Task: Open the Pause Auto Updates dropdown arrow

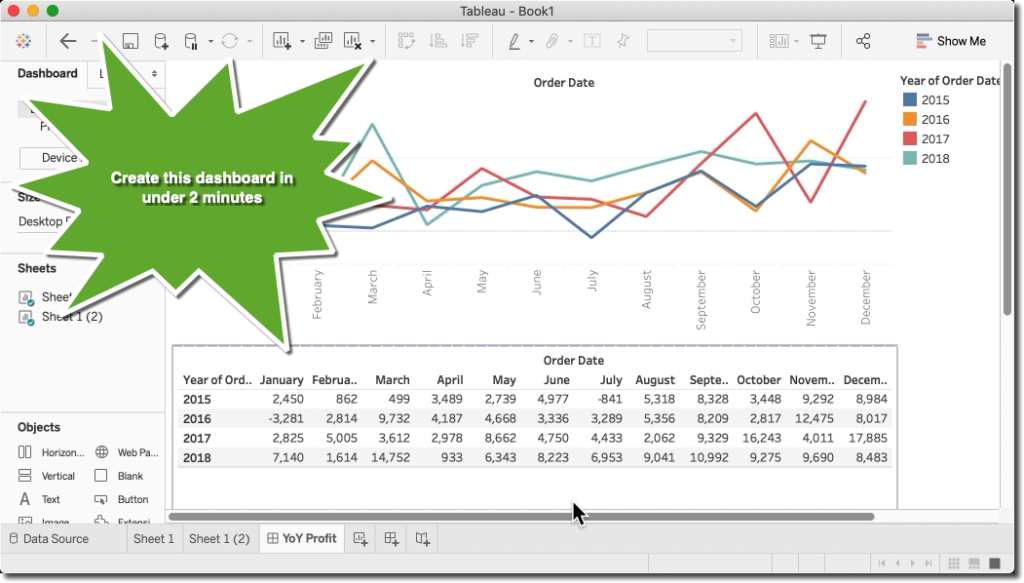Action: click(x=210, y=42)
